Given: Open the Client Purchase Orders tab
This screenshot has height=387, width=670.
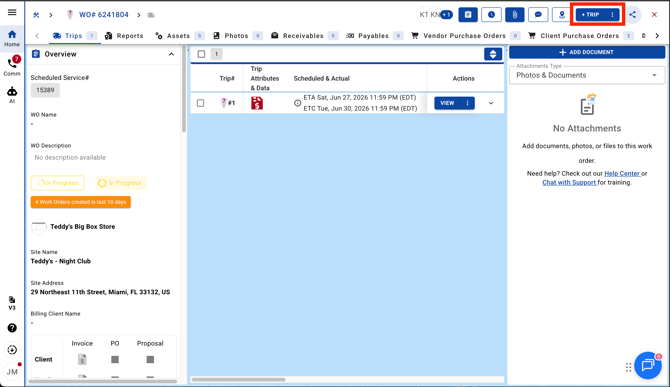Looking at the screenshot, I should tap(581, 36).
